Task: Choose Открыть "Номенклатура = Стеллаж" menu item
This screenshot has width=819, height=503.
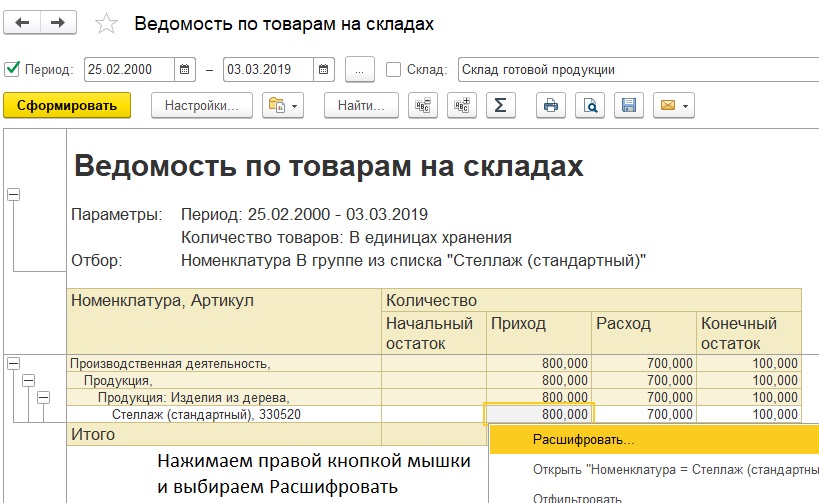Action: (x=654, y=470)
